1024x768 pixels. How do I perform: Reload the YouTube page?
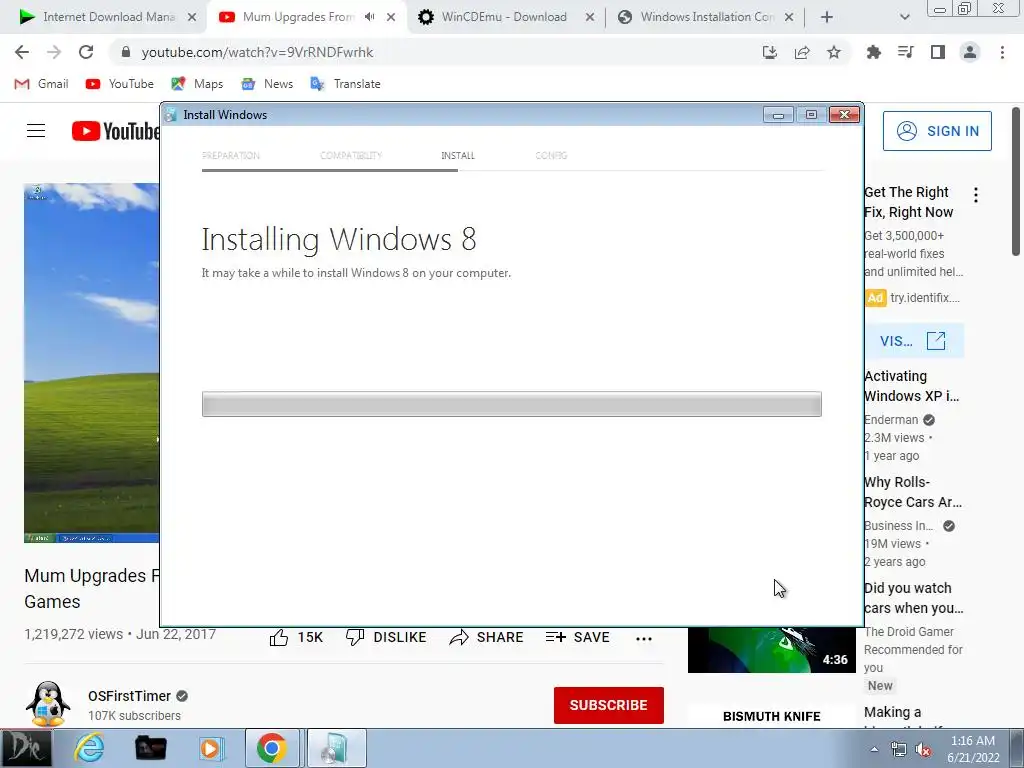click(x=86, y=52)
